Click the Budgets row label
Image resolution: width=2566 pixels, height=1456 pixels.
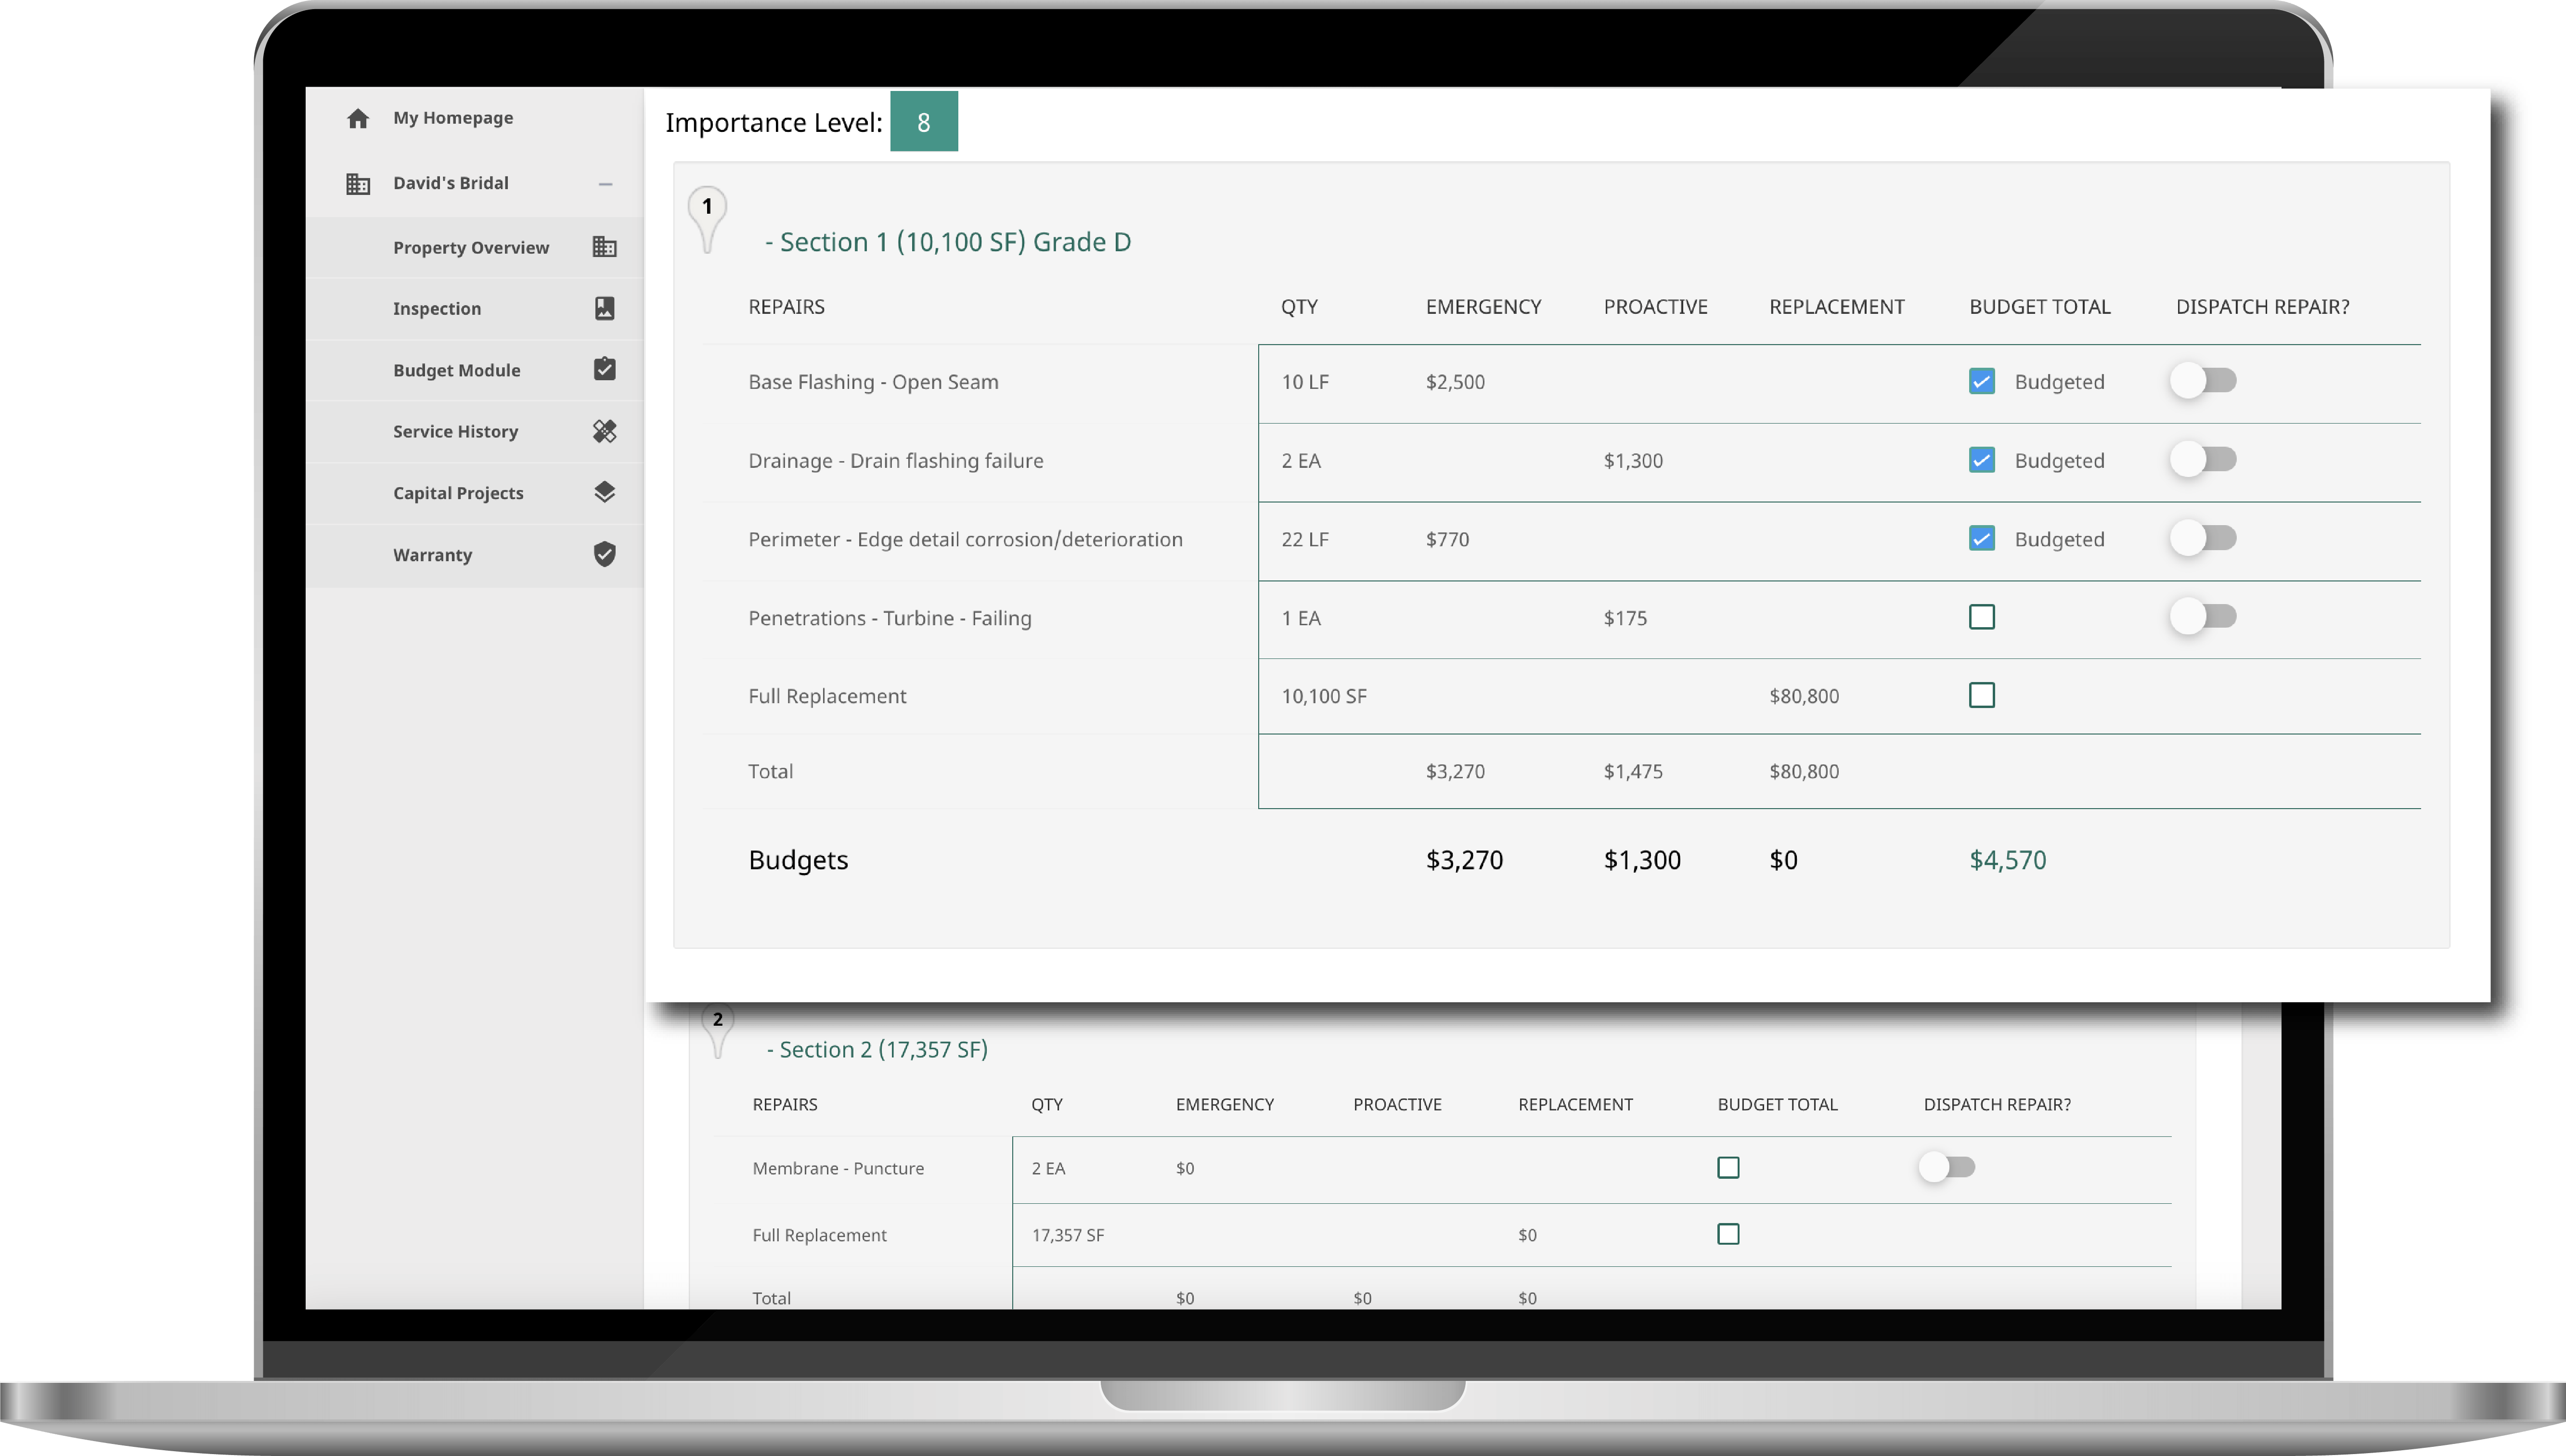(798, 861)
